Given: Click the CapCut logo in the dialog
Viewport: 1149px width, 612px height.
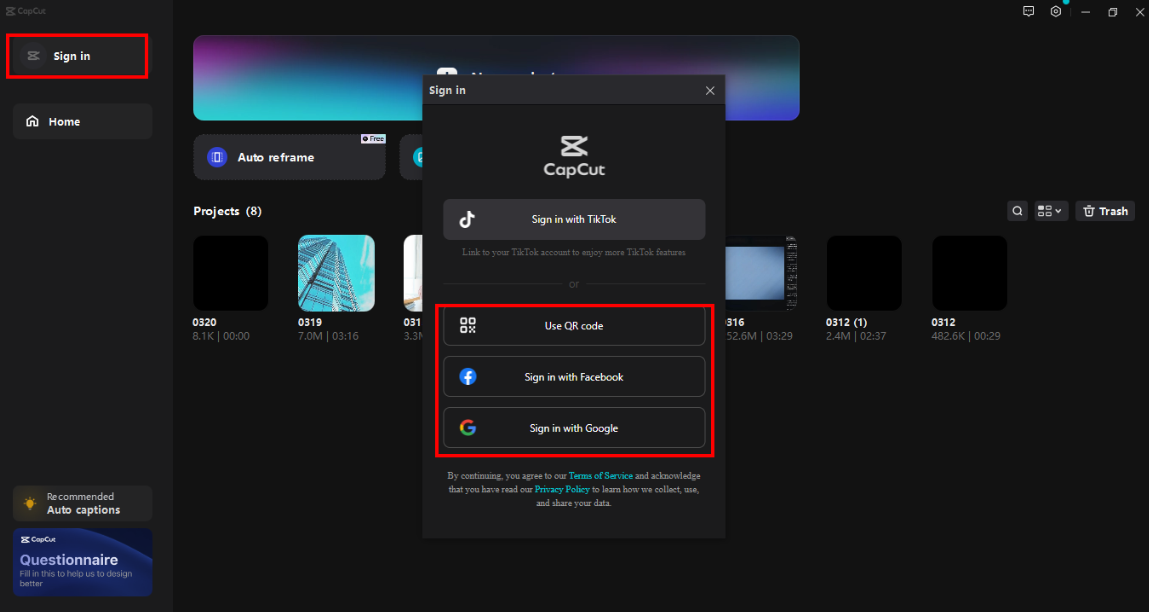Looking at the screenshot, I should (x=574, y=156).
